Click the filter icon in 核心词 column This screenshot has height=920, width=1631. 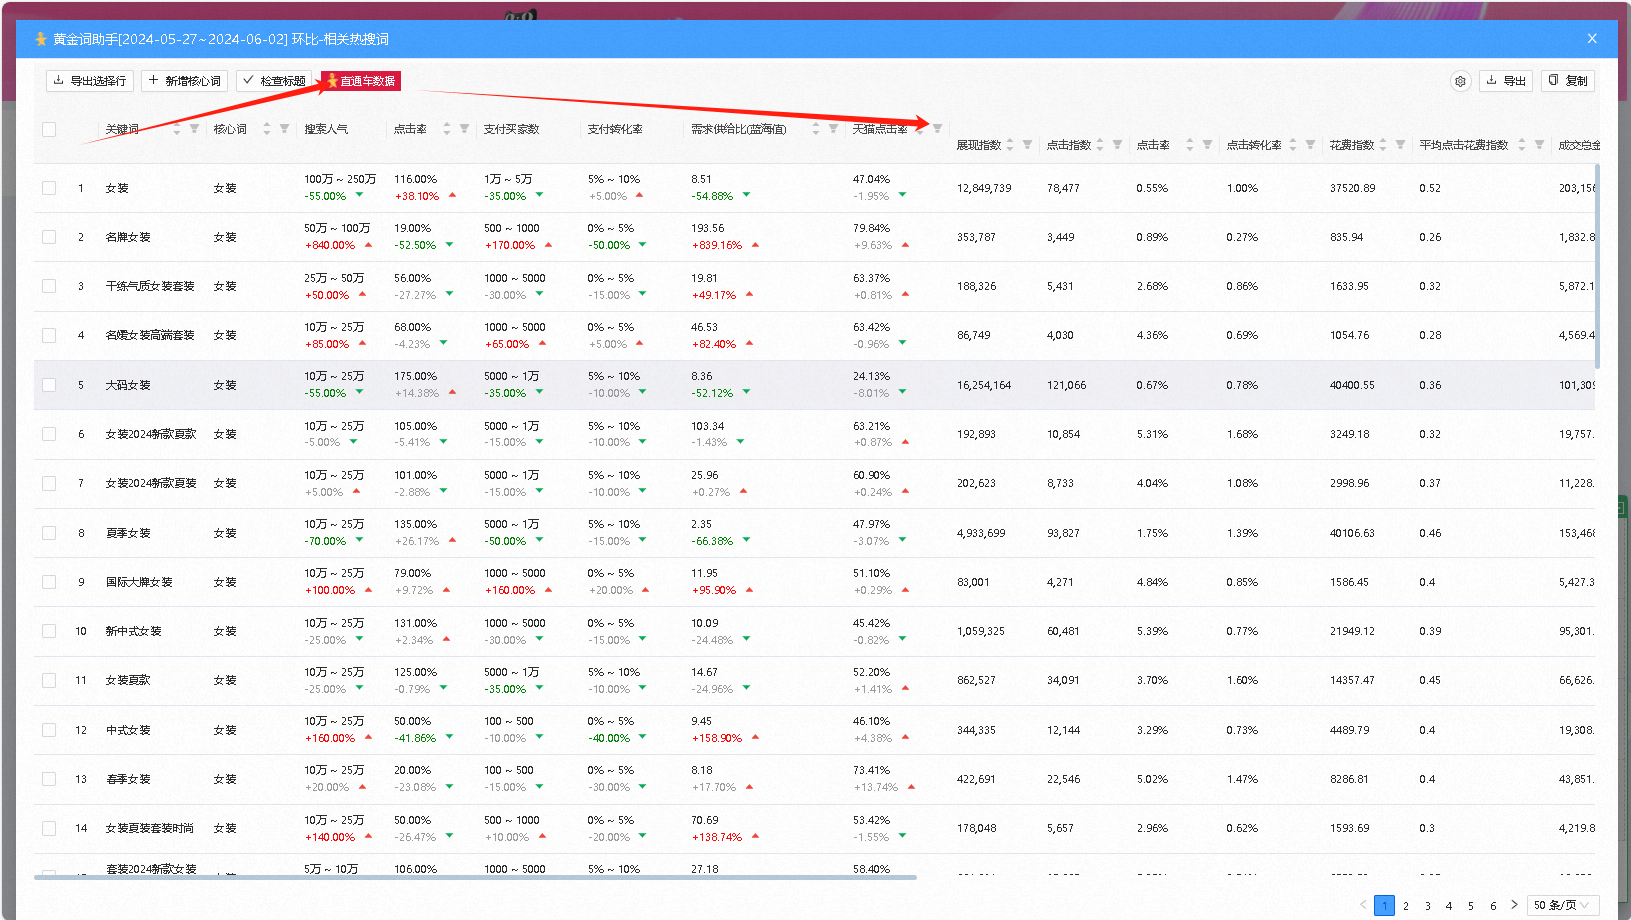pyautogui.click(x=284, y=129)
